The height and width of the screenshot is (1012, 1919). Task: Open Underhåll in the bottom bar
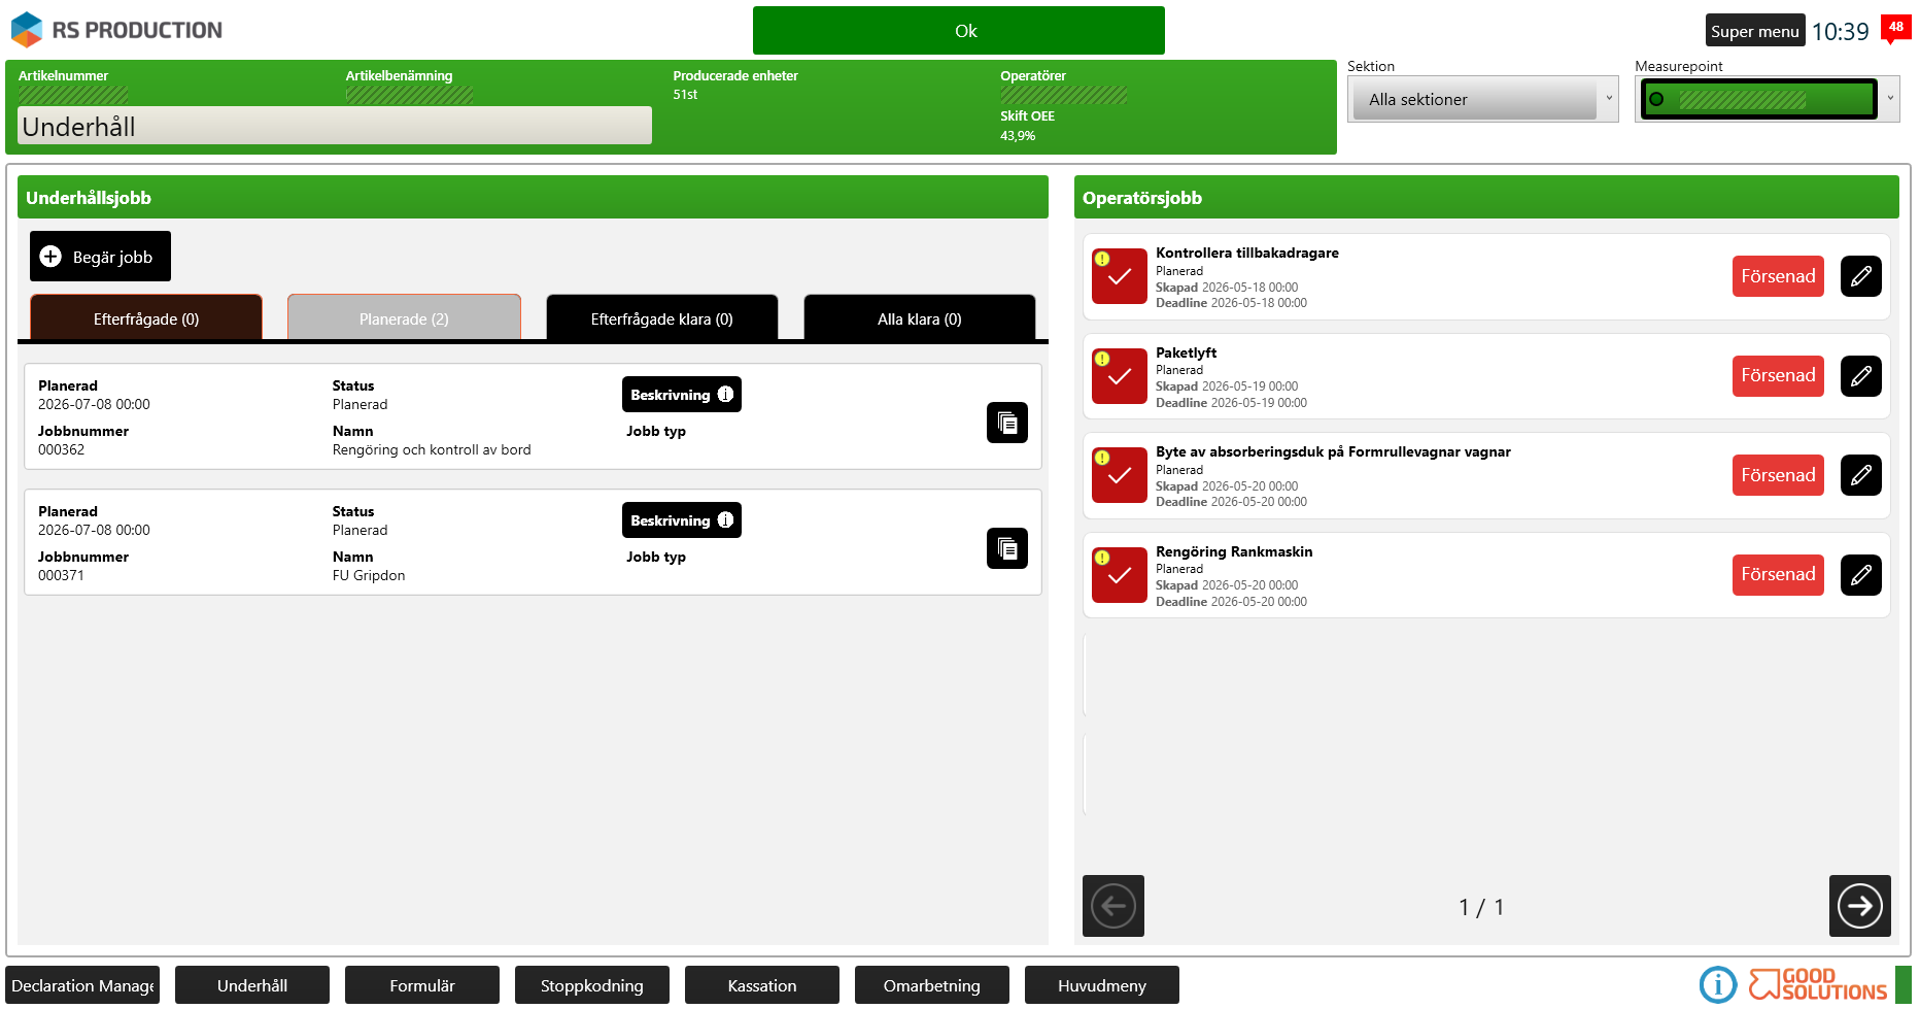pyautogui.click(x=252, y=985)
